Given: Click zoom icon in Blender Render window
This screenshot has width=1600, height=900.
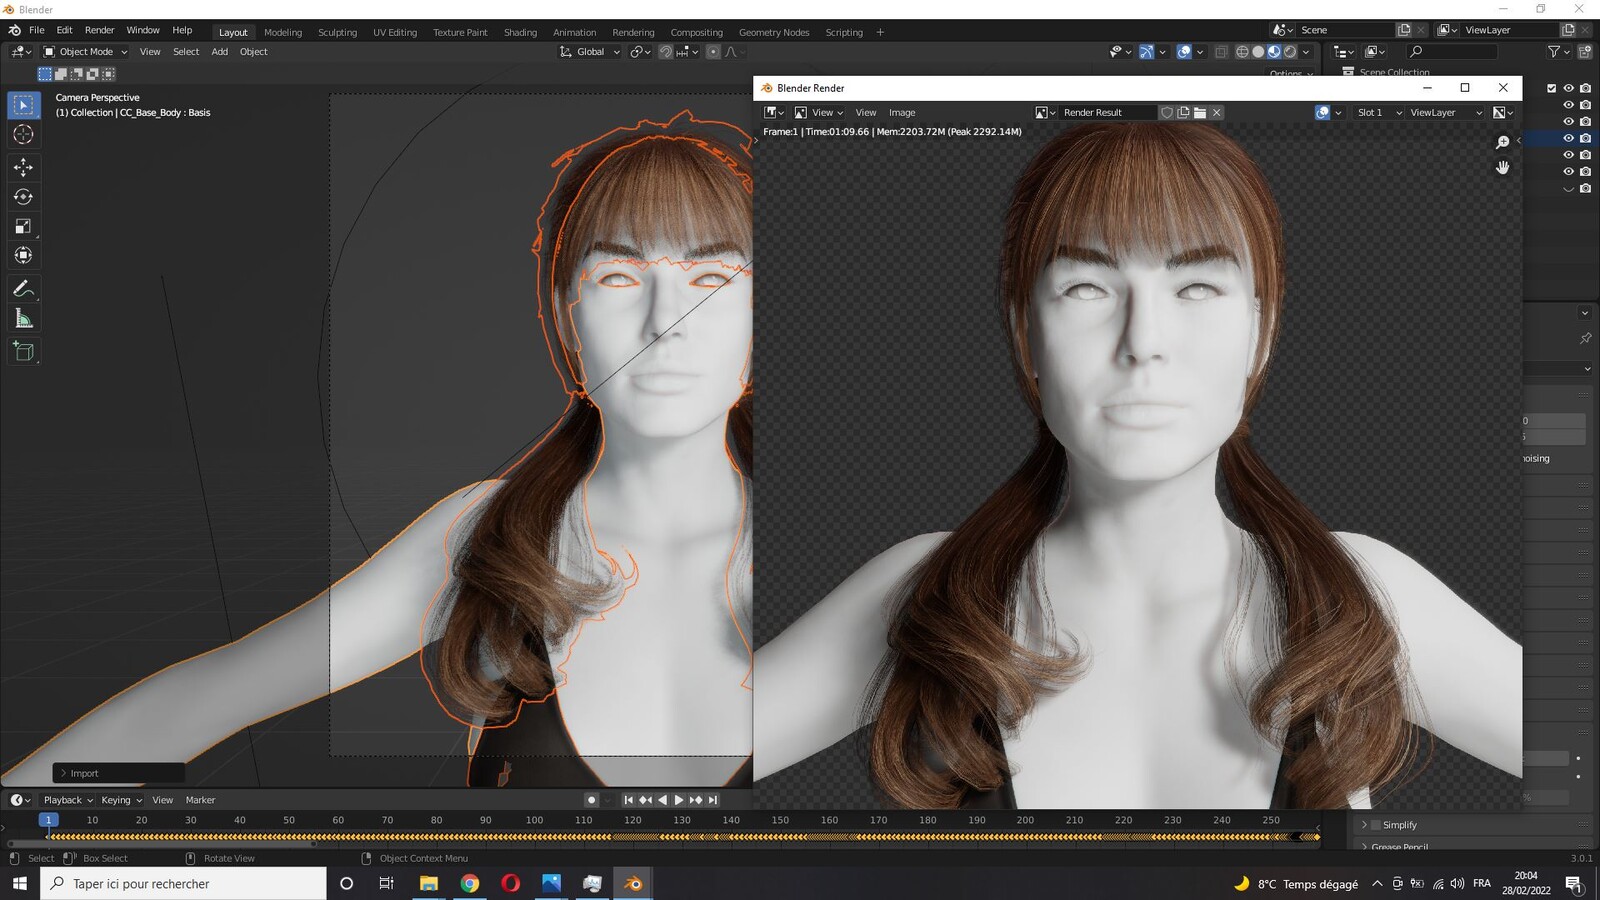Looking at the screenshot, I should 1502,143.
